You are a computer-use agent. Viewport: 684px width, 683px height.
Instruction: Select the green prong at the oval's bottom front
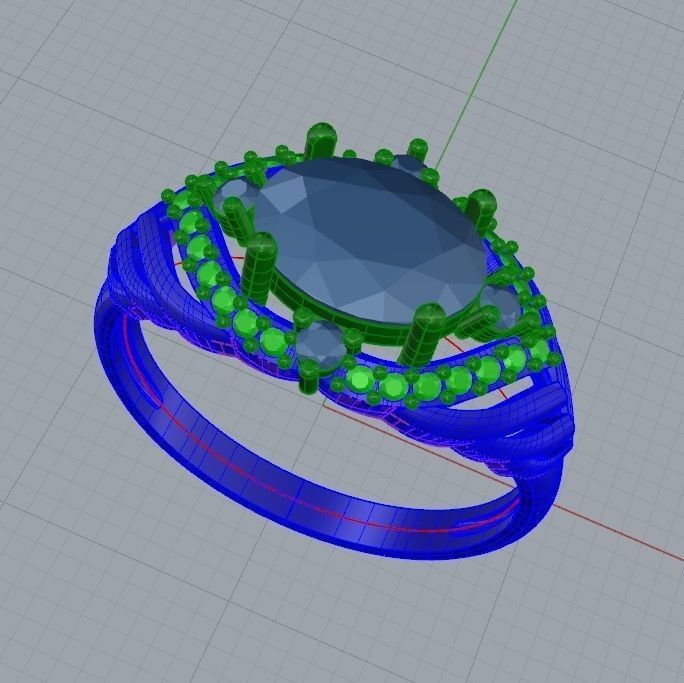click(x=422, y=335)
